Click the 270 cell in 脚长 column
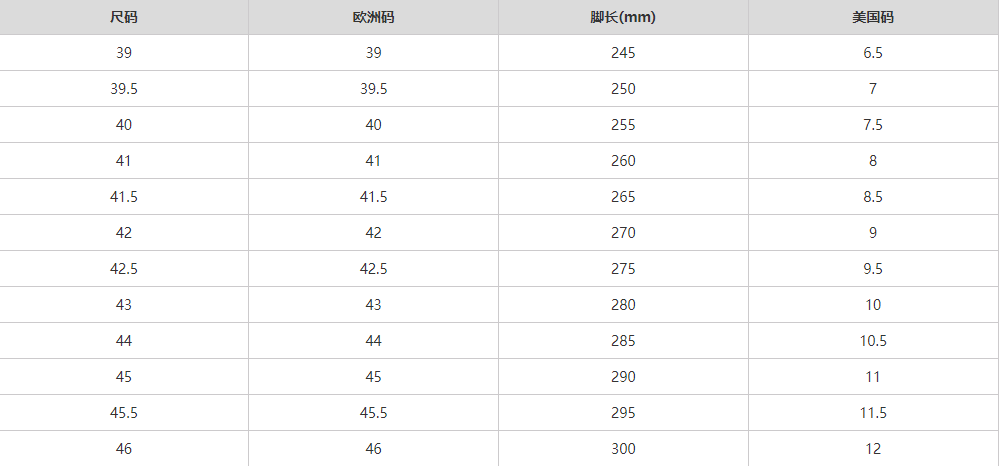 coord(623,233)
